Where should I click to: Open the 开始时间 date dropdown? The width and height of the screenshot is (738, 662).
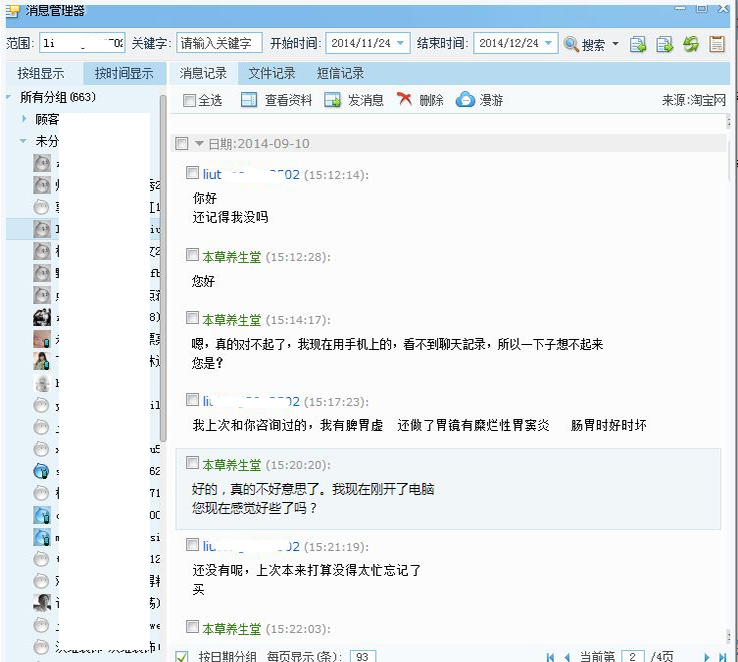[x=401, y=43]
